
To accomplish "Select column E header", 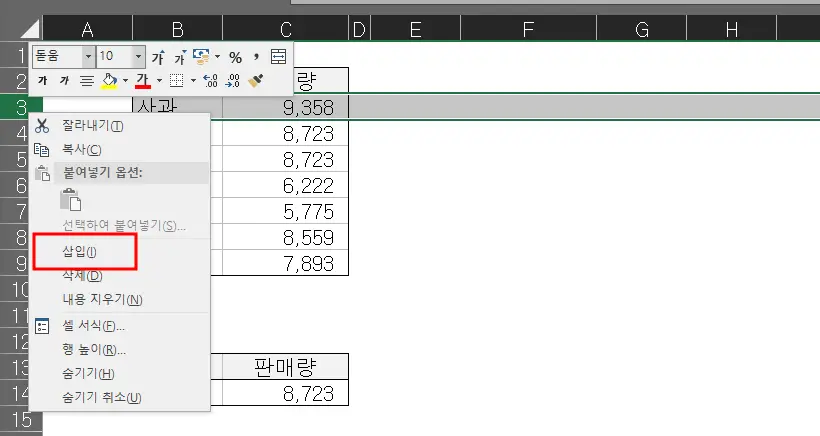I will click(x=416, y=29).
